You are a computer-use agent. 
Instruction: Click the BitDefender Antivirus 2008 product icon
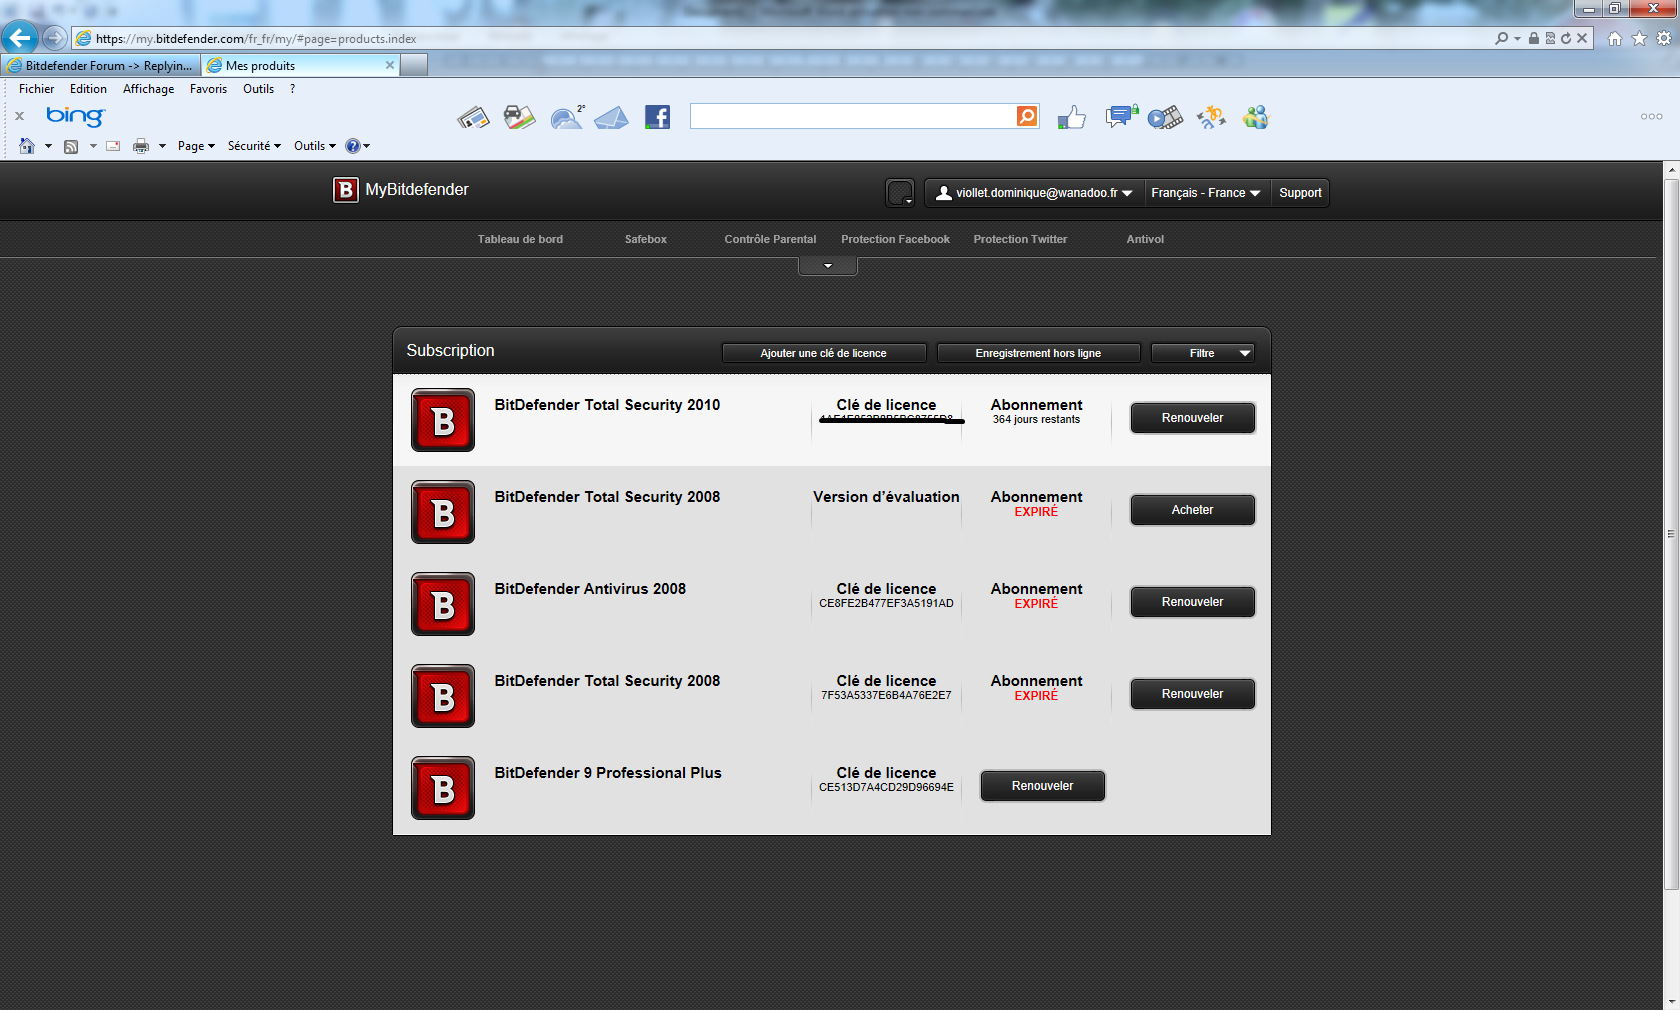coord(443,604)
